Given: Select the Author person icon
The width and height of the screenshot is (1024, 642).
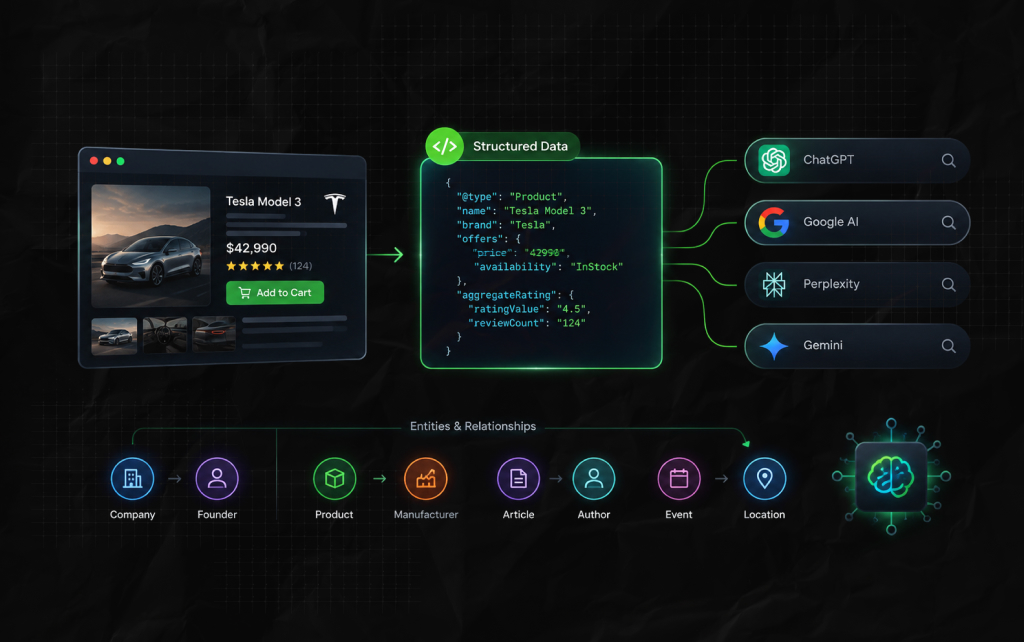Looking at the screenshot, I should [594, 479].
